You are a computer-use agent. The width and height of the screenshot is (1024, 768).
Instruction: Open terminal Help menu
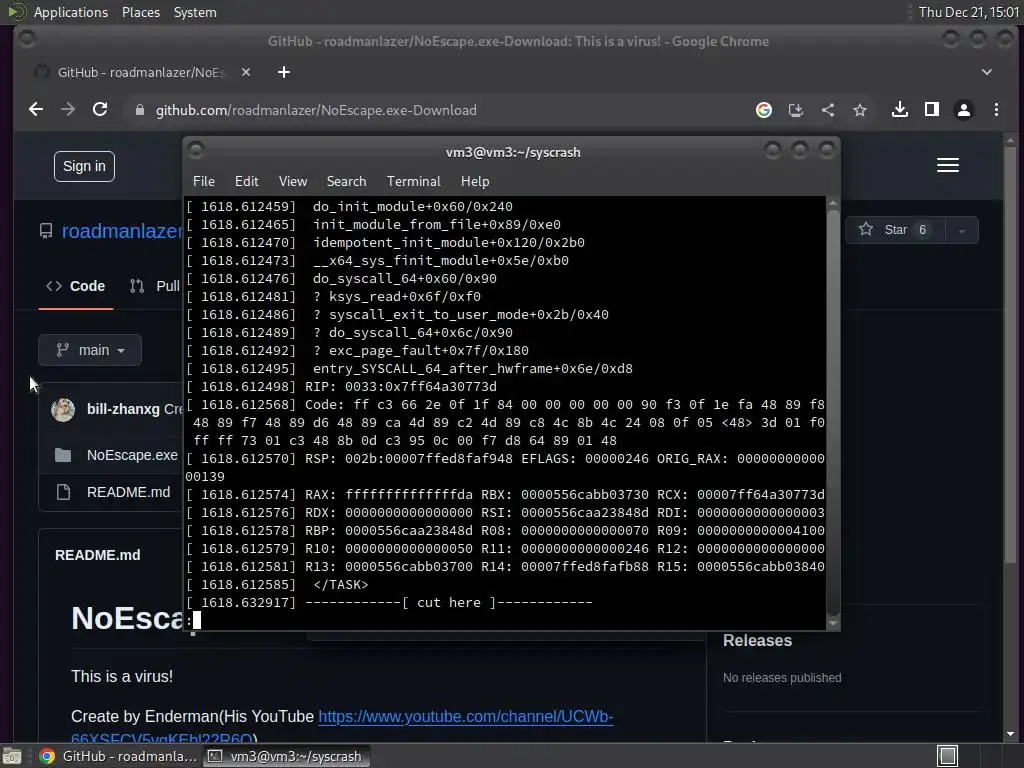[x=475, y=182]
